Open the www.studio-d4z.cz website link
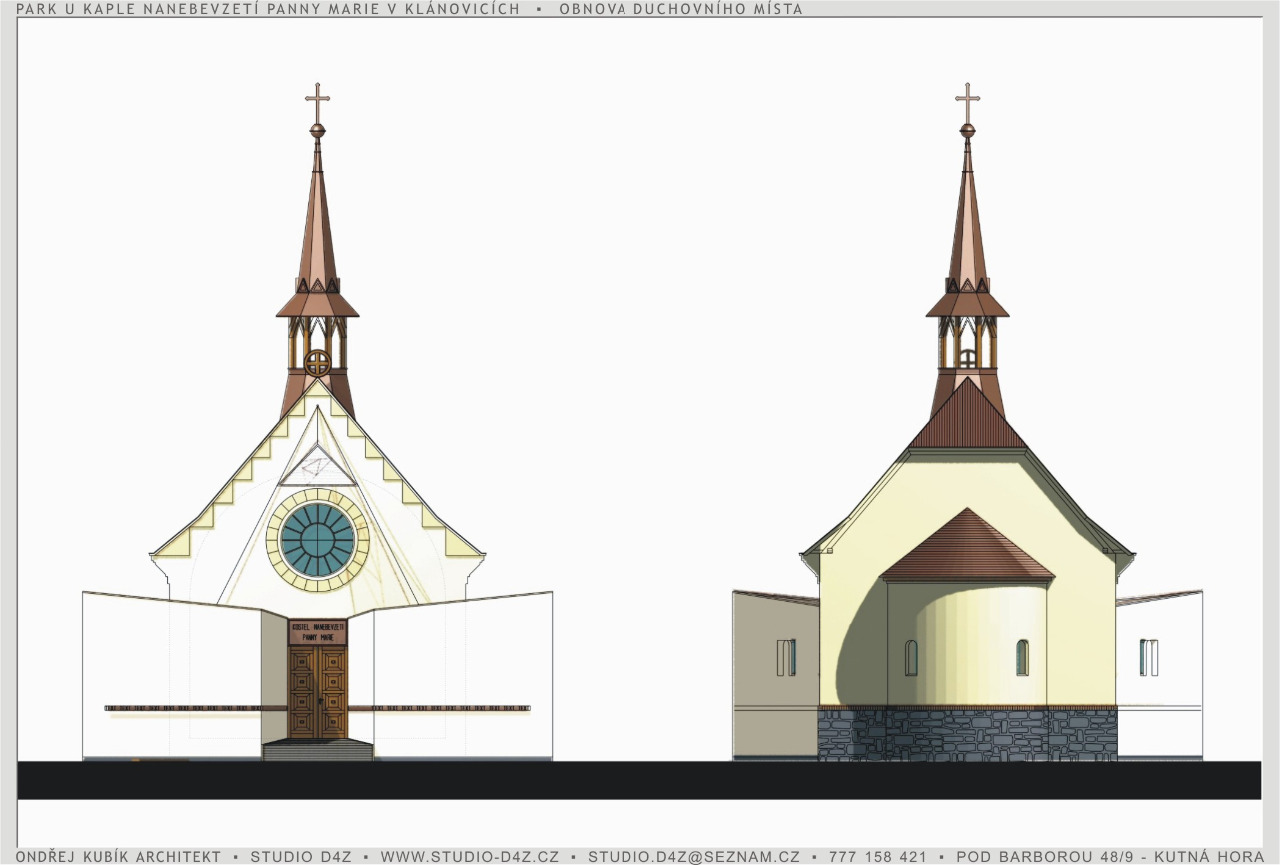This screenshot has width=1280, height=865. [469, 857]
